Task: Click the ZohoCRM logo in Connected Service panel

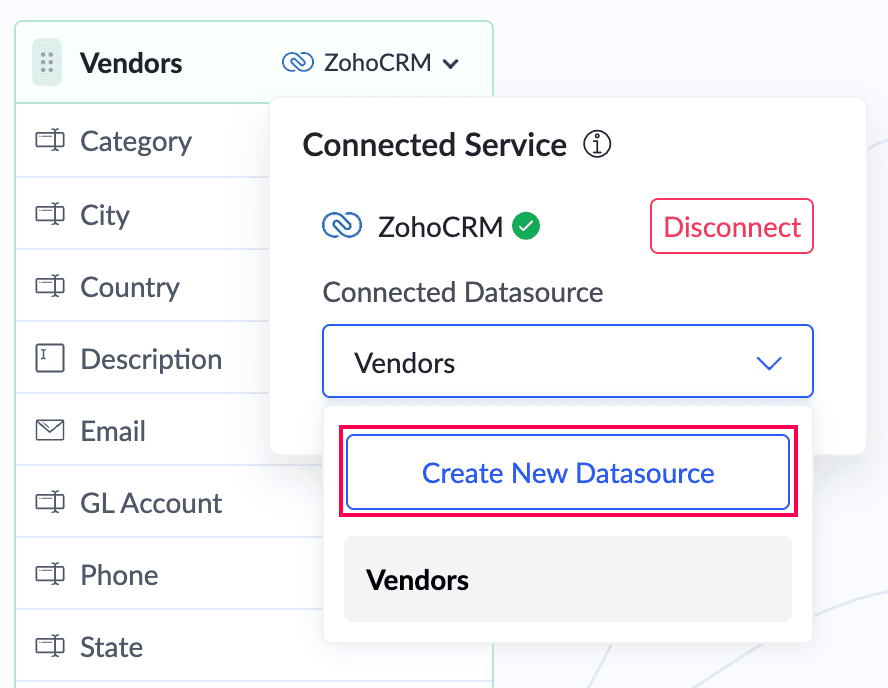Action: click(x=342, y=226)
